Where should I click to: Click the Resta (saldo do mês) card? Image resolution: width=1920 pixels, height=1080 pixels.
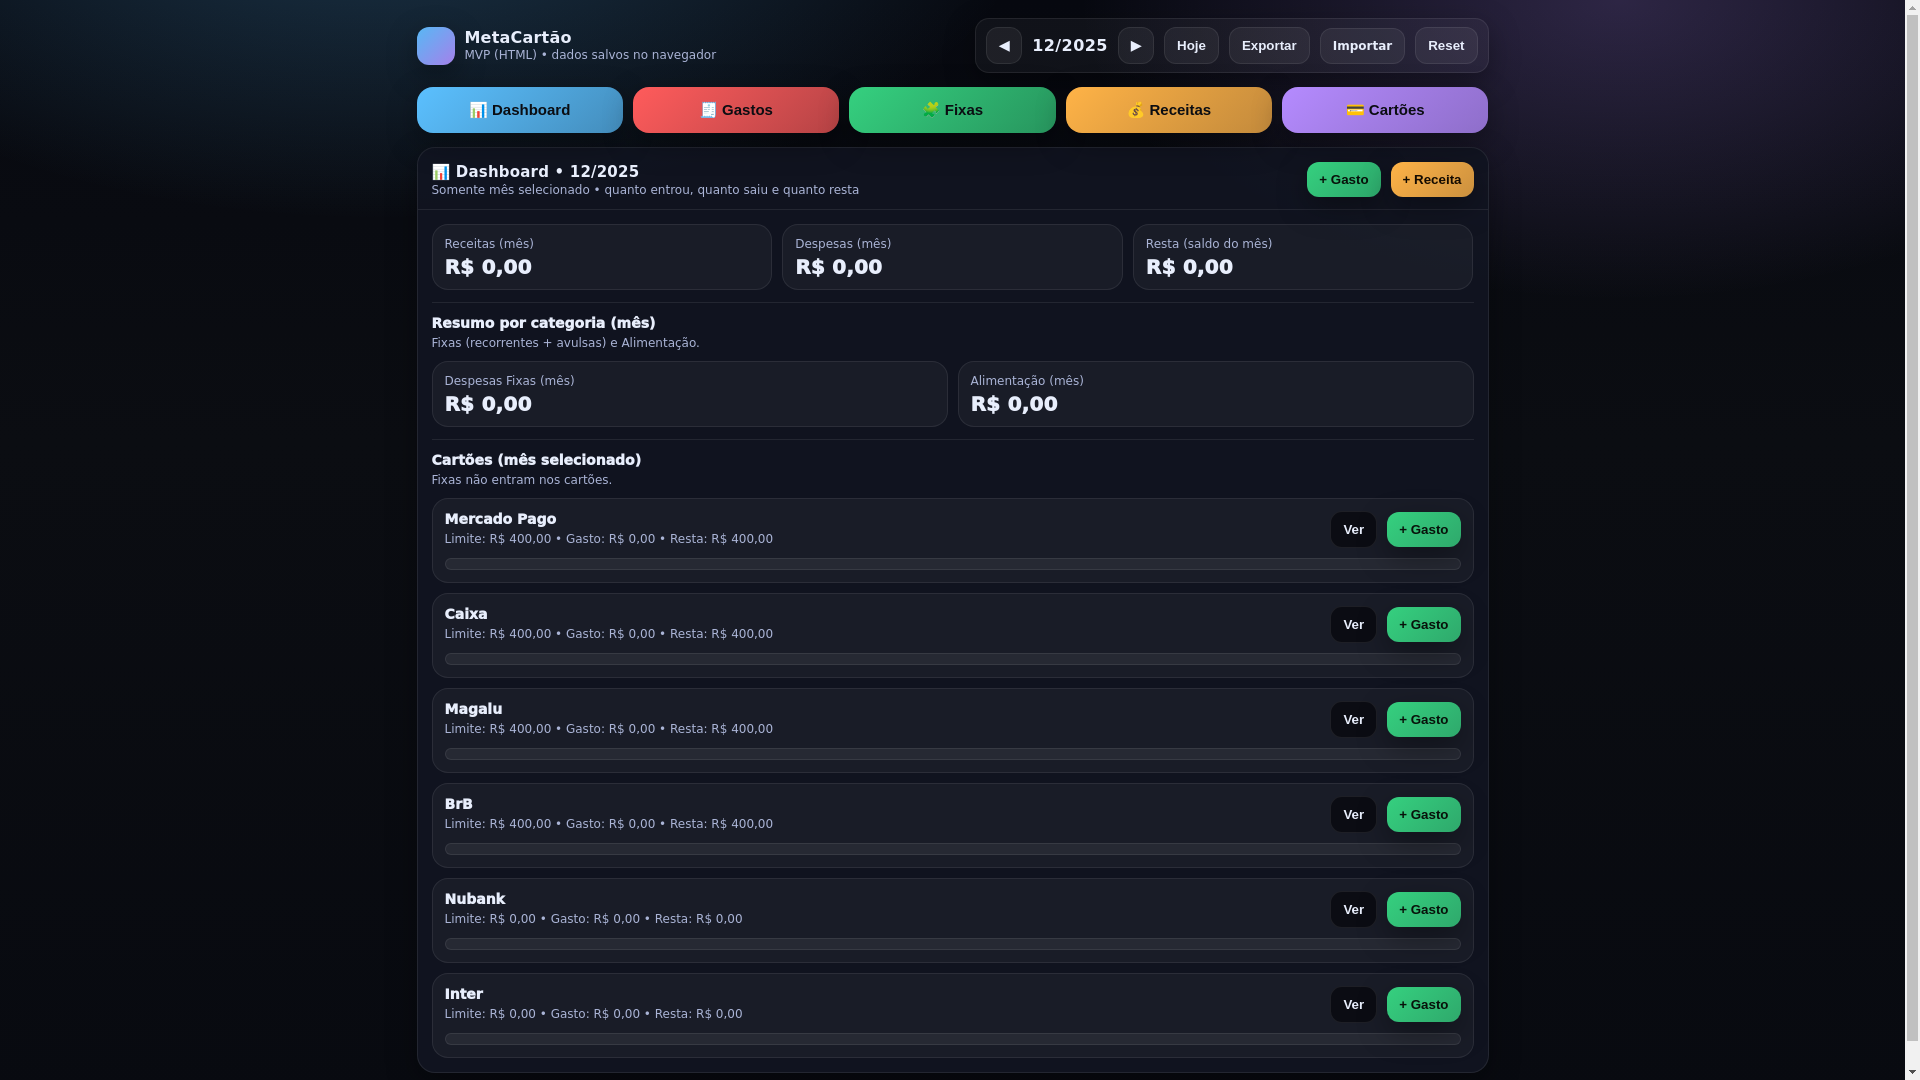click(1302, 257)
